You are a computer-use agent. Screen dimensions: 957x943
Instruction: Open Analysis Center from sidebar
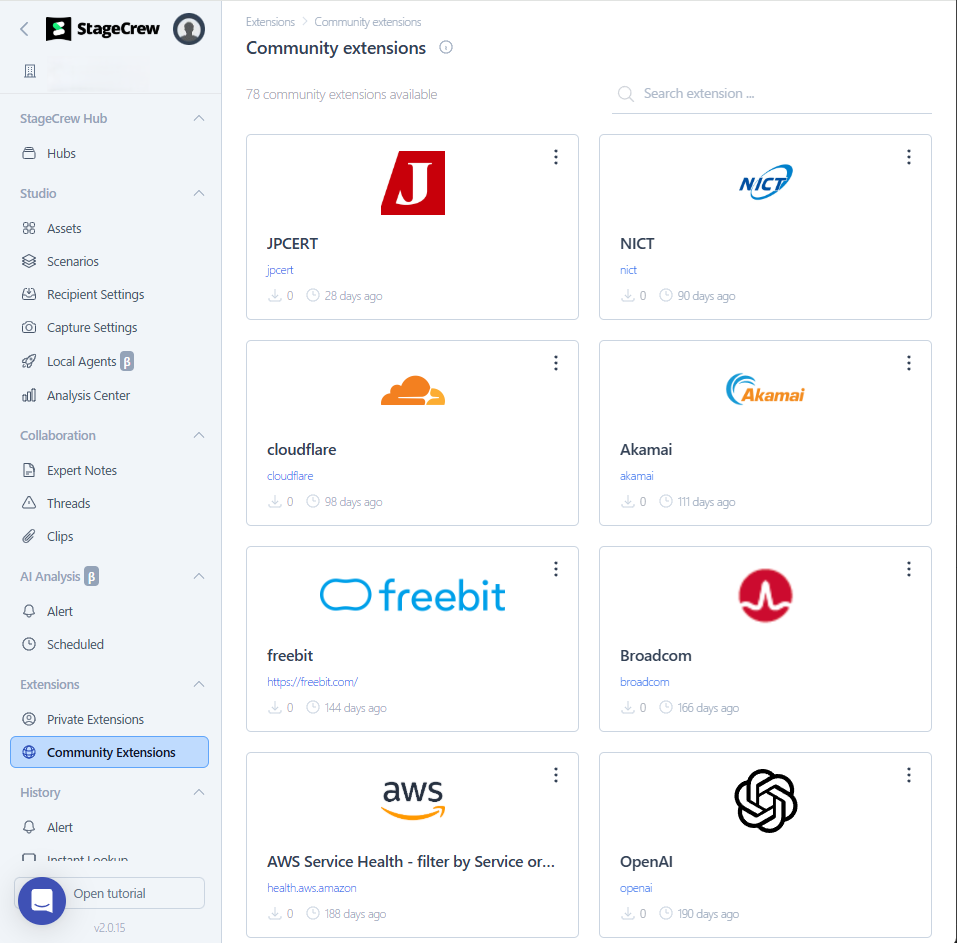tap(88, 396)
